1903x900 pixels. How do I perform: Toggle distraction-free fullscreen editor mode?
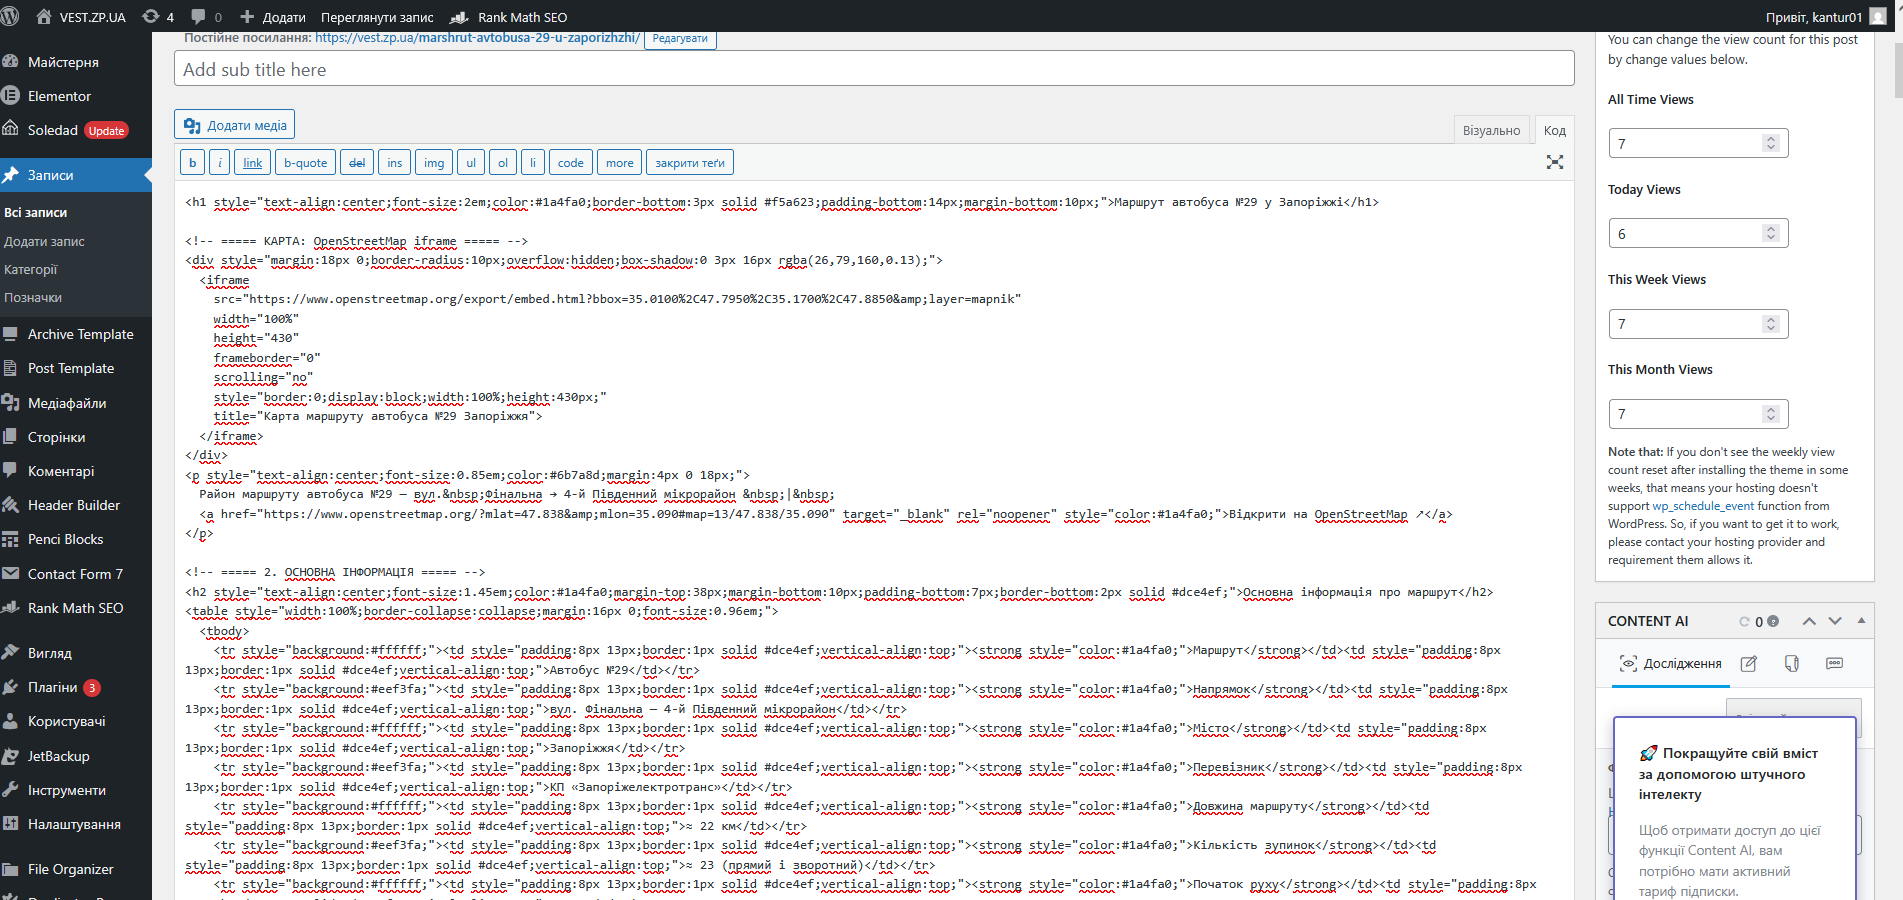[1555, 162]
